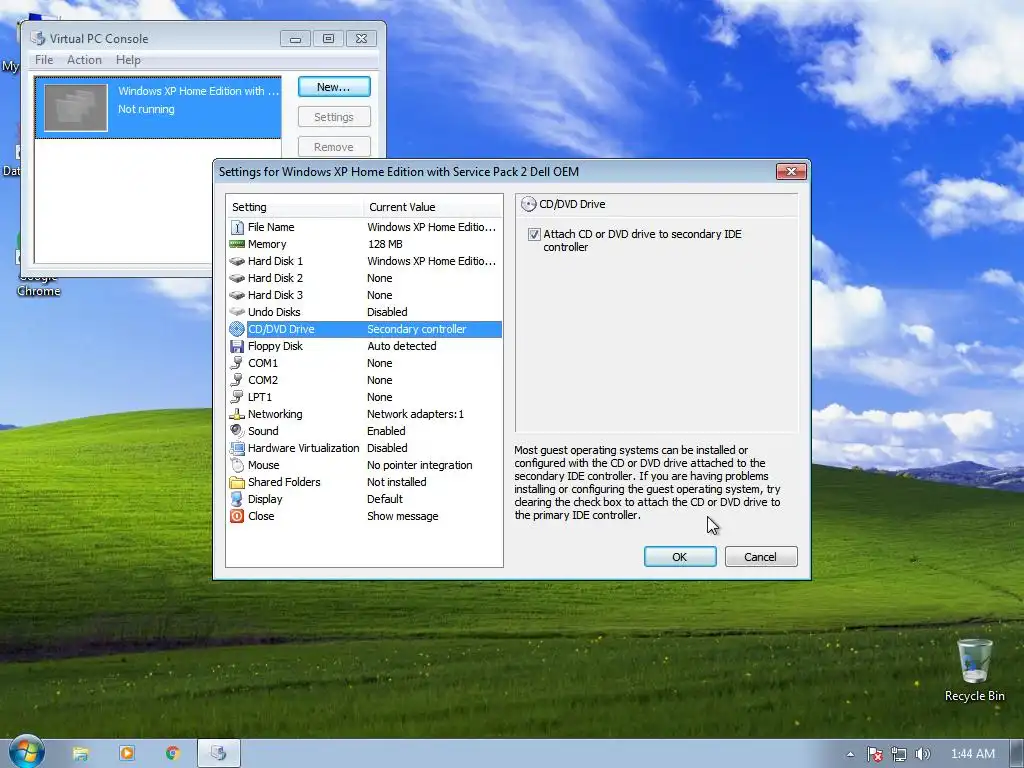Click Virtual PC taskbar button
The image size is (1024, 768).
tap(219, 754)
